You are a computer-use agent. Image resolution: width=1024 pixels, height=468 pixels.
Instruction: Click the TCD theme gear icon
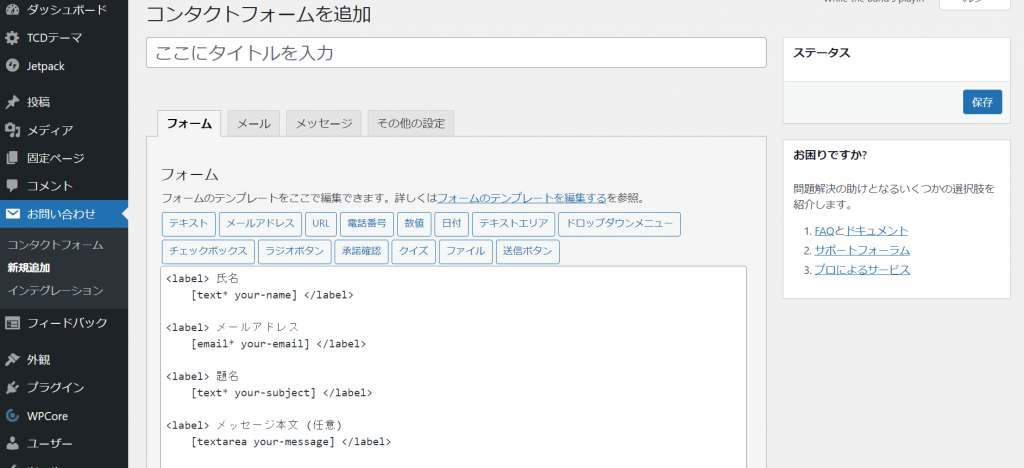[x=12, y=38]
